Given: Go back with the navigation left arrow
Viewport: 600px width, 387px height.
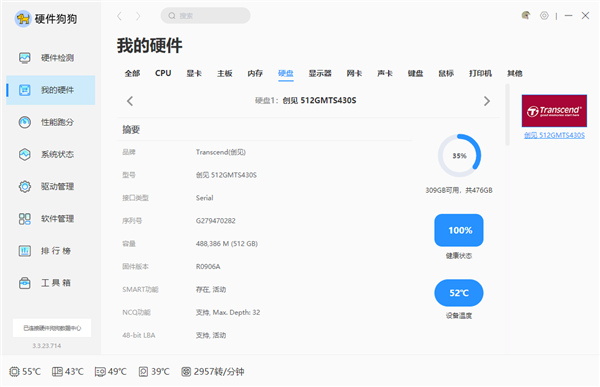Looking at the screenshot, I should [119, 16].
